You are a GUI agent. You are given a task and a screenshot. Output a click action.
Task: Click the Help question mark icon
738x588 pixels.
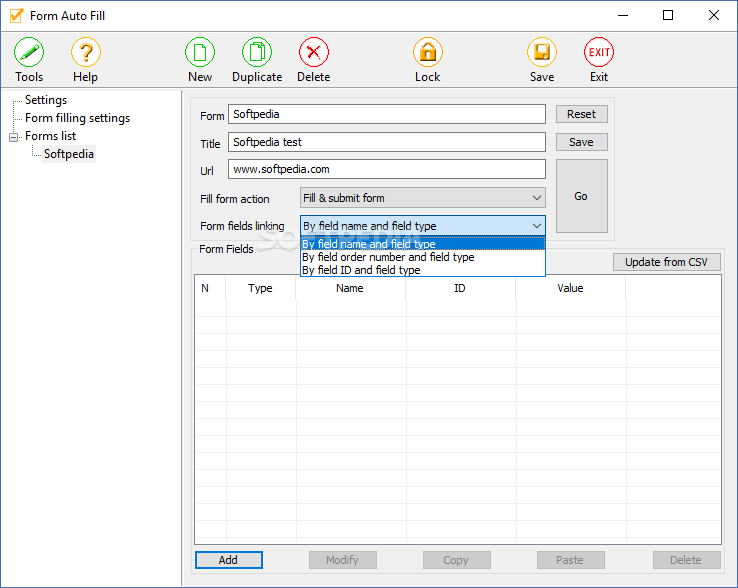[86, 53]
